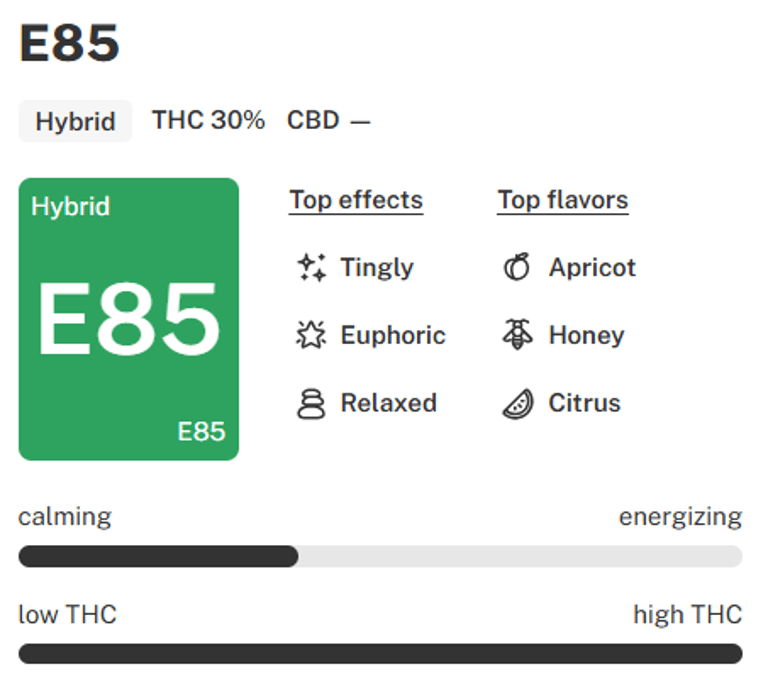Screen dimensions: 768x691
Task: Open the Top flavors link
Action: pos(563,200)
